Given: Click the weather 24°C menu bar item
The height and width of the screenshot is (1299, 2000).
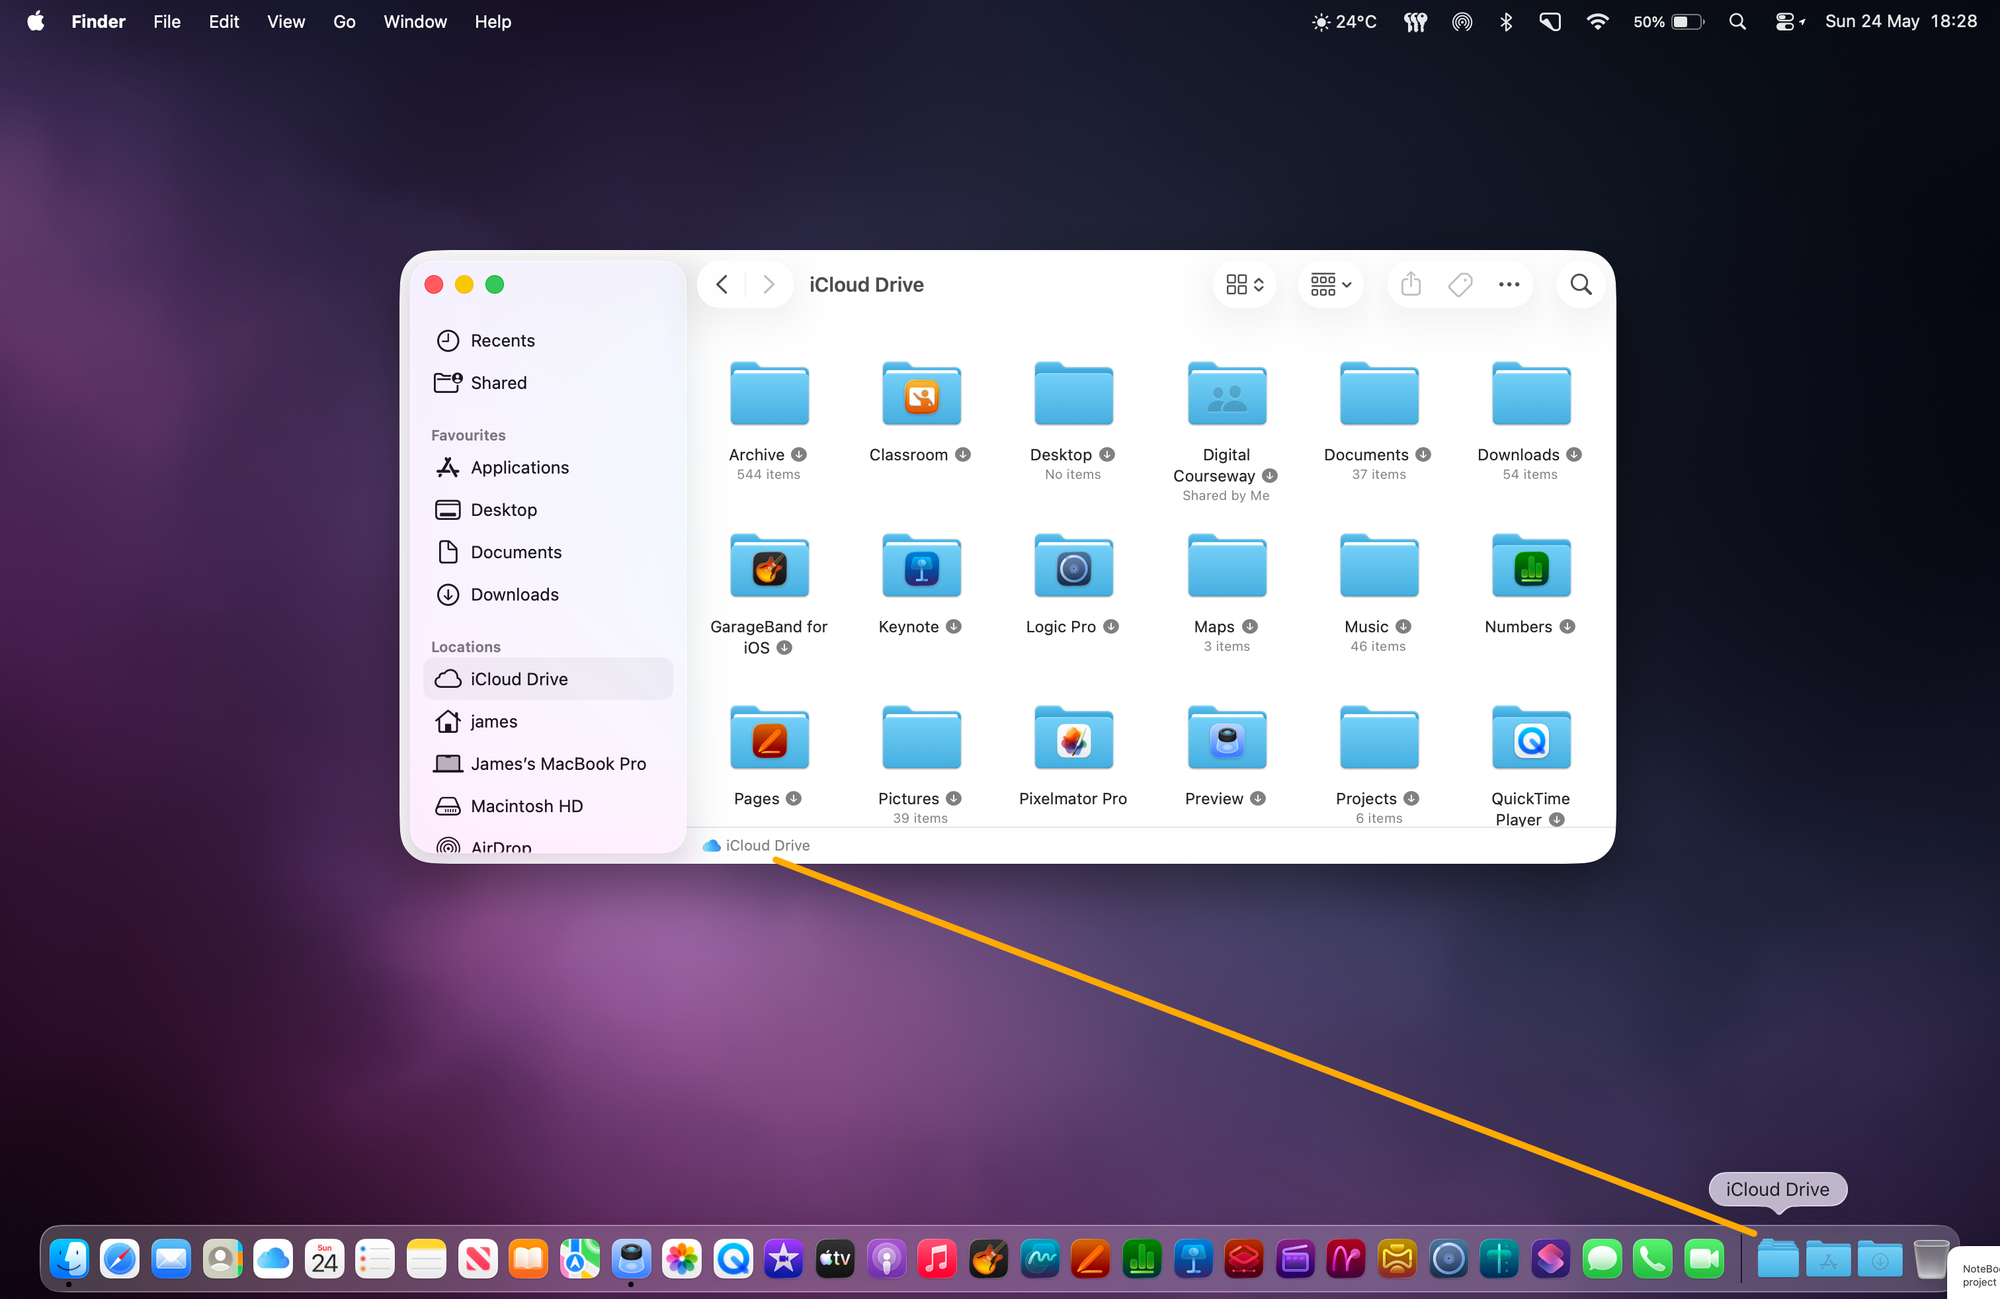Looking at the screenshot, I should point(1344,22).
